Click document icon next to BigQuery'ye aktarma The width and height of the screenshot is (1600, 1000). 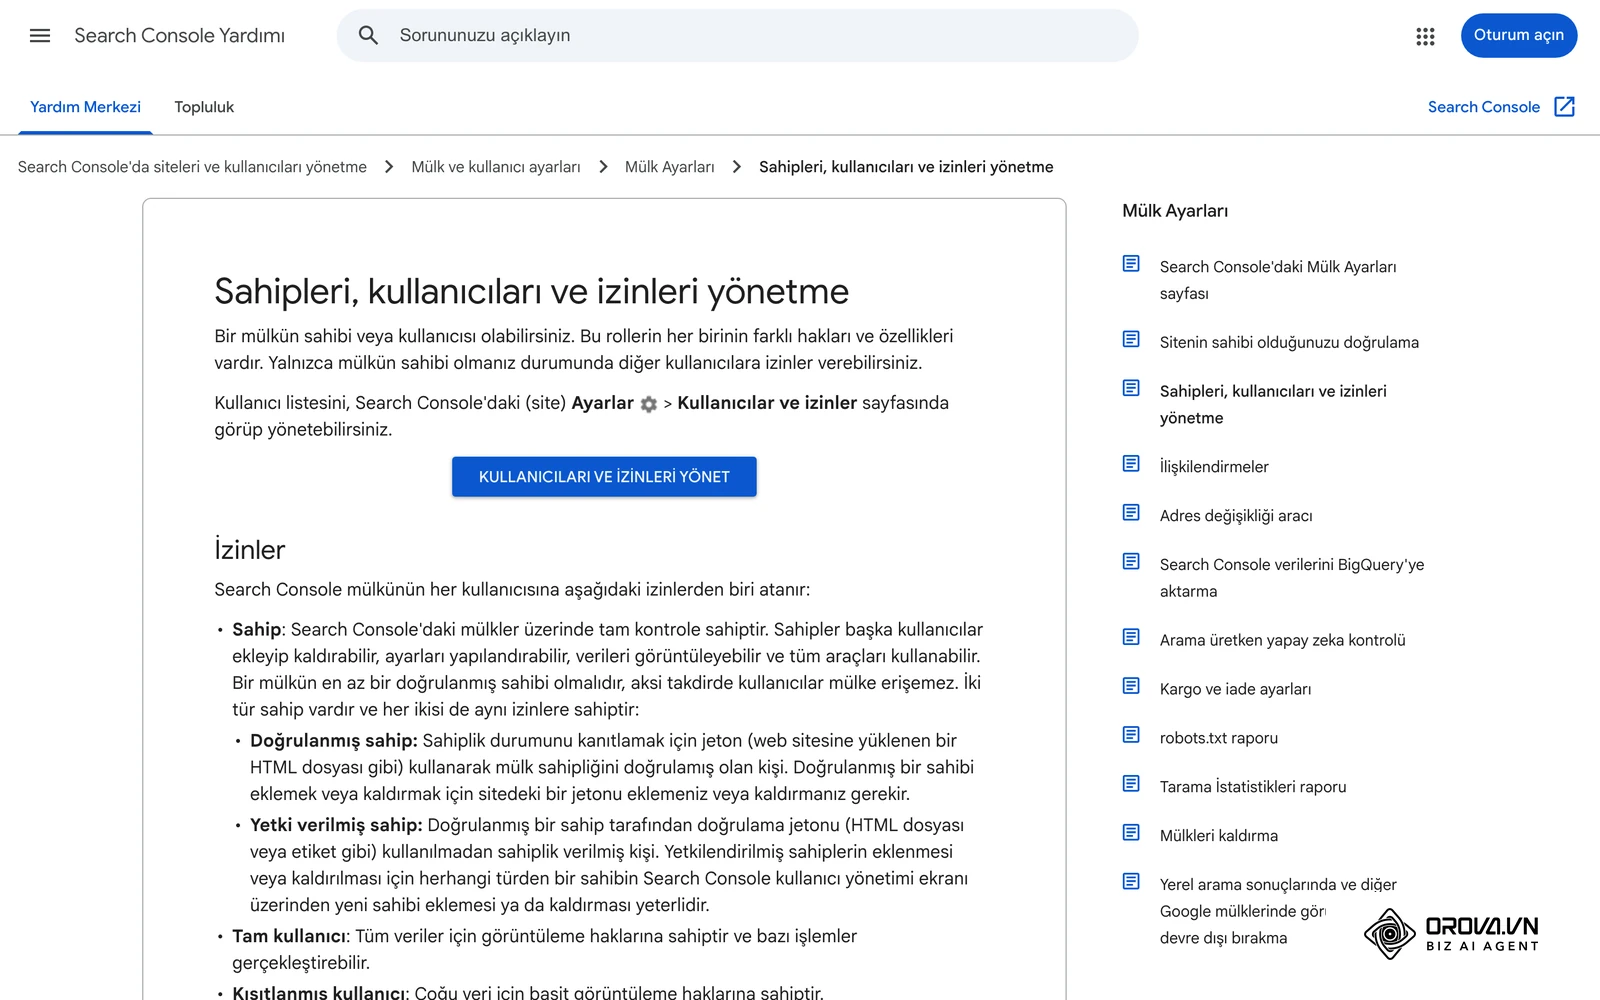tap(1131, 561)
